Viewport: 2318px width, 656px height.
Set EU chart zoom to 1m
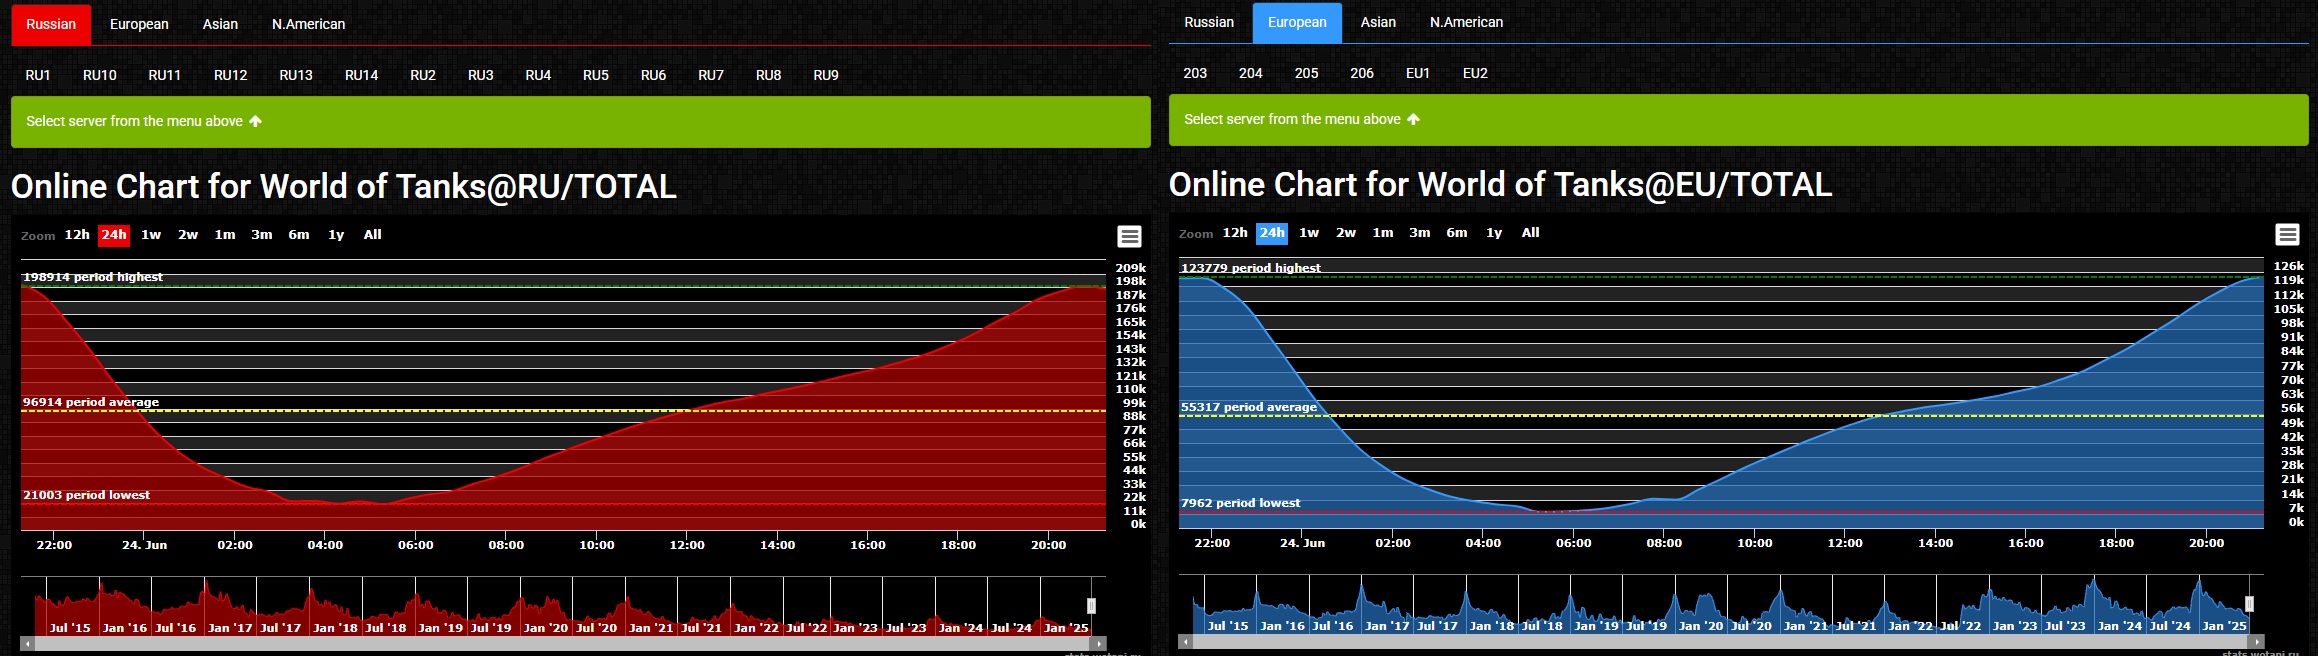(1383, 233)
